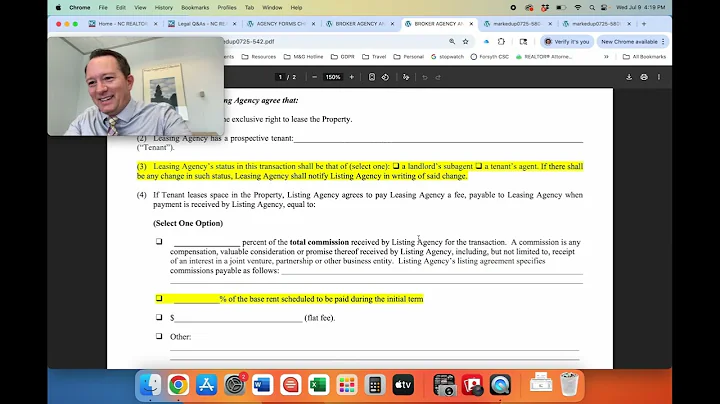Expand hidden bookmarks overflow chevron
This screenshot has width=720, height=404.
(606, 56)
